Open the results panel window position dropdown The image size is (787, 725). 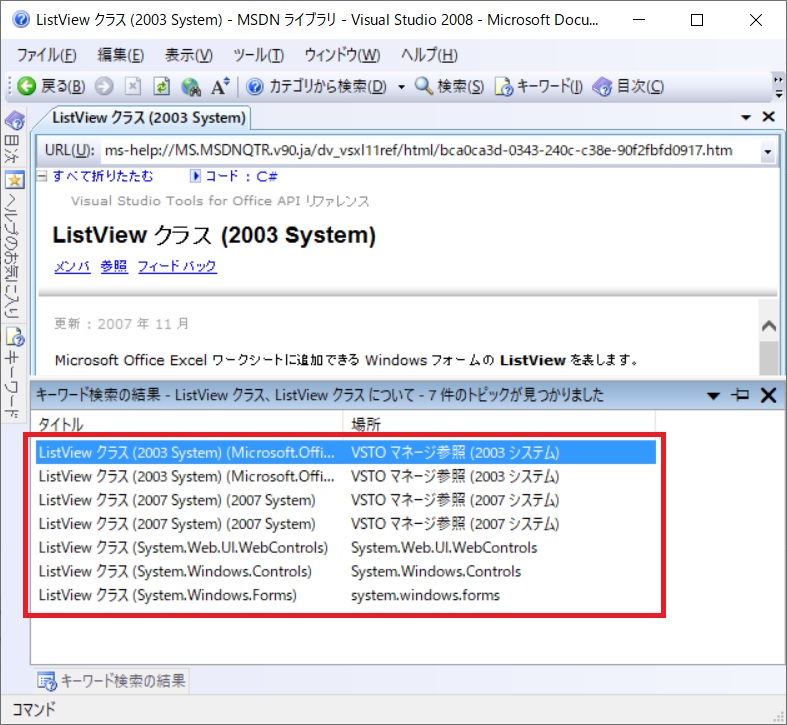click(x=713, y=396)
